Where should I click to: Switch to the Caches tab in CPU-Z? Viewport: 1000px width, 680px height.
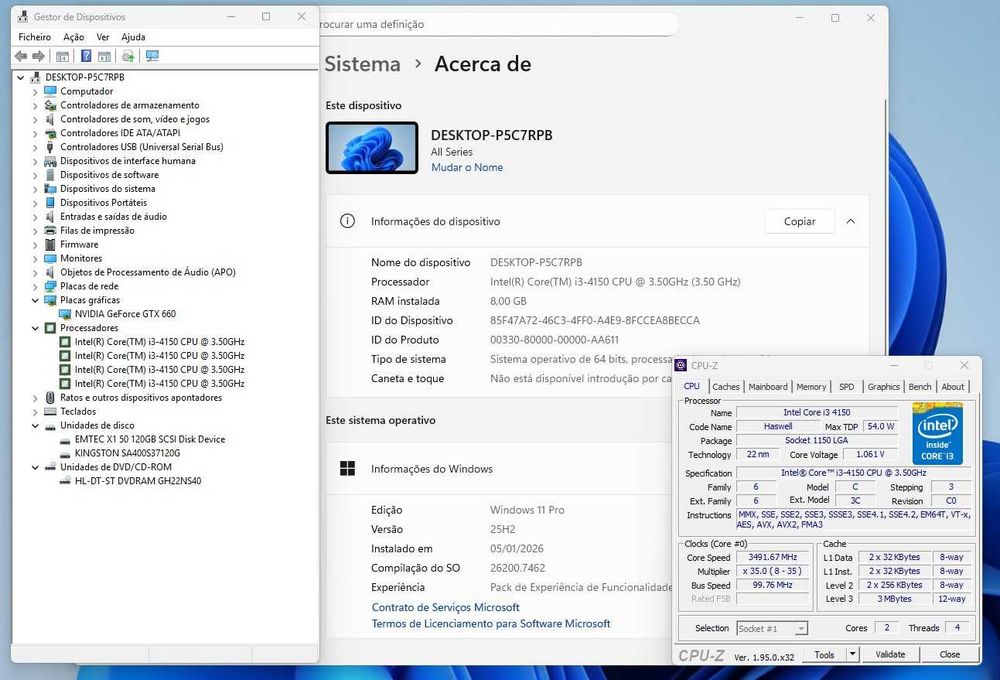[726, 387]
